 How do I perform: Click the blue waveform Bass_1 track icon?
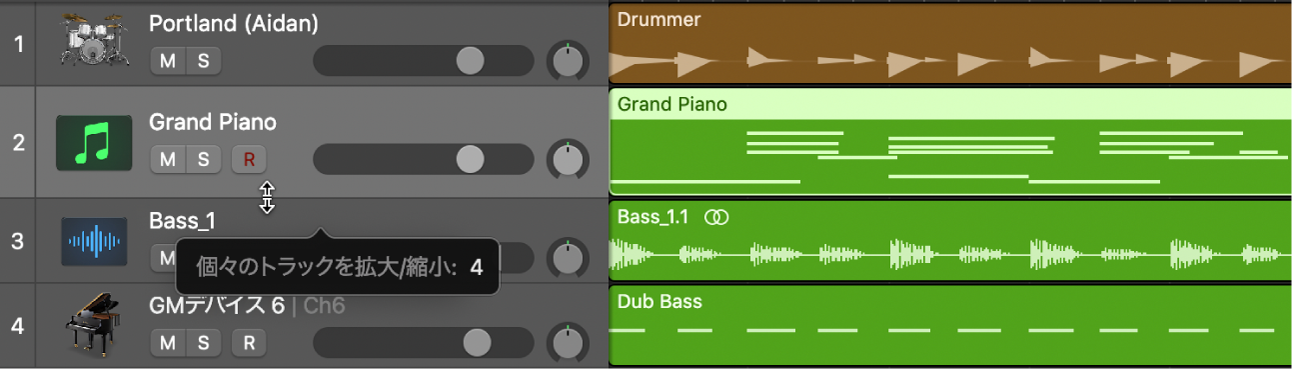(94, 241)
